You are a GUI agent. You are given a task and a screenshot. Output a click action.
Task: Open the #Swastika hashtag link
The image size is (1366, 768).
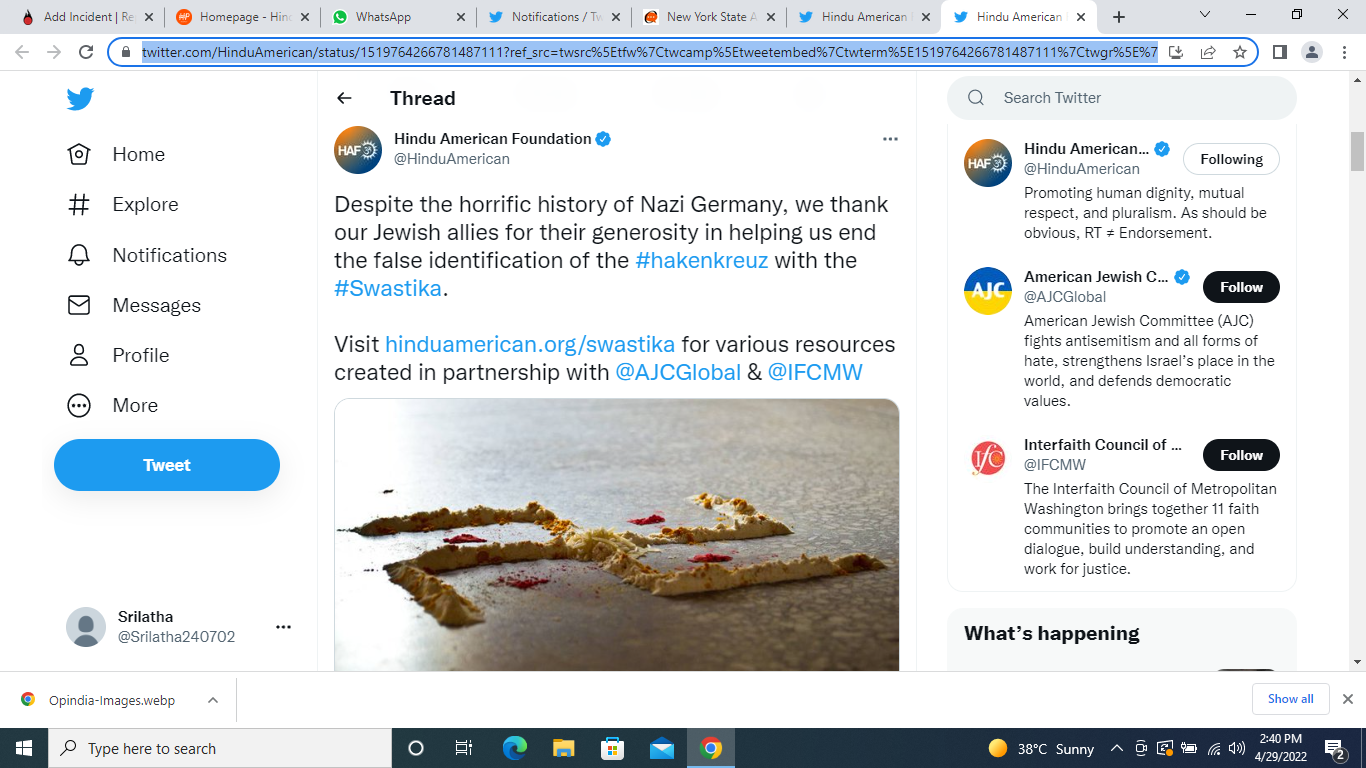click(388, 288)
